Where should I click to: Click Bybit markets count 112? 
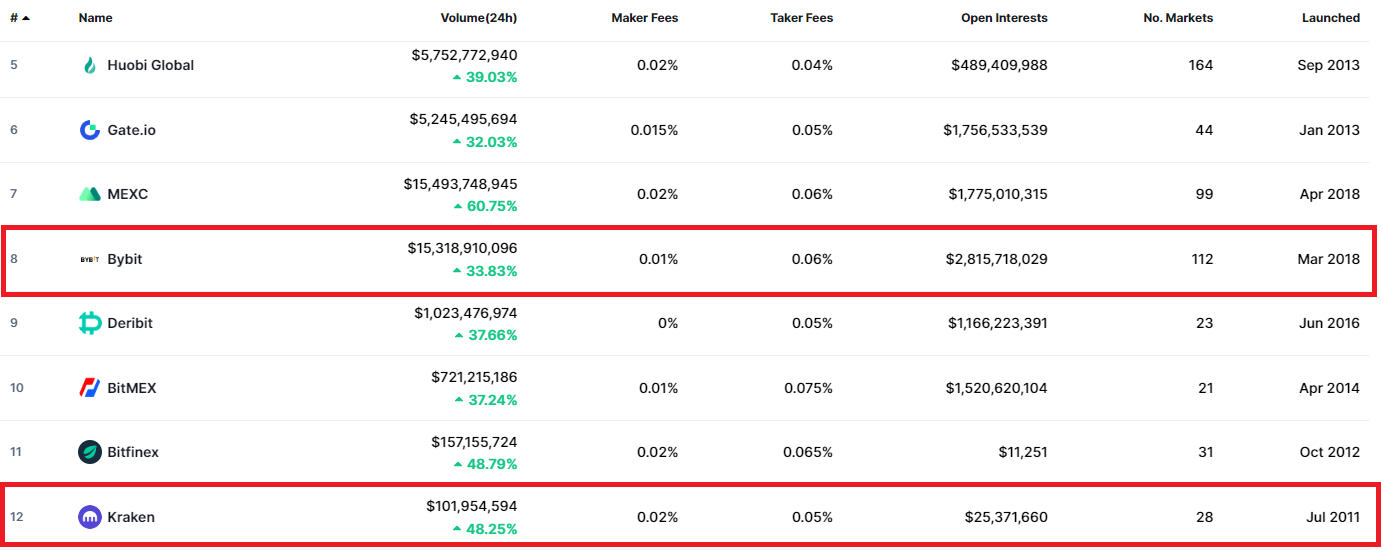click(1202, 259)
